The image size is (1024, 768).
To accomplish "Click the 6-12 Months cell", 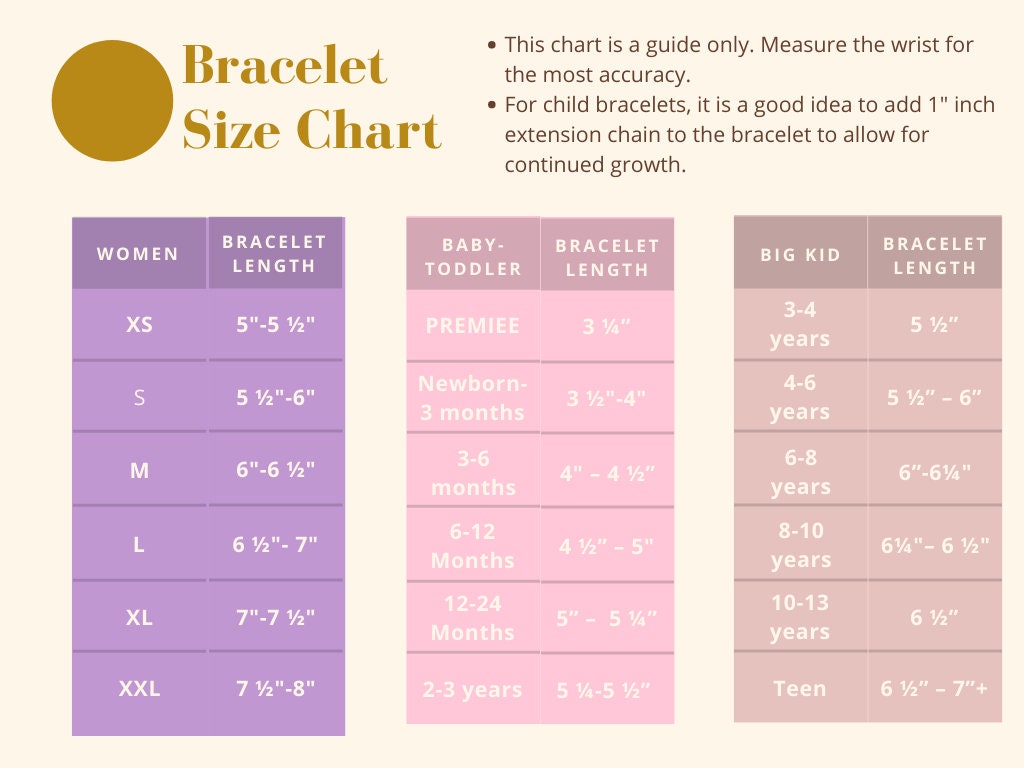I will click(472, 546).
